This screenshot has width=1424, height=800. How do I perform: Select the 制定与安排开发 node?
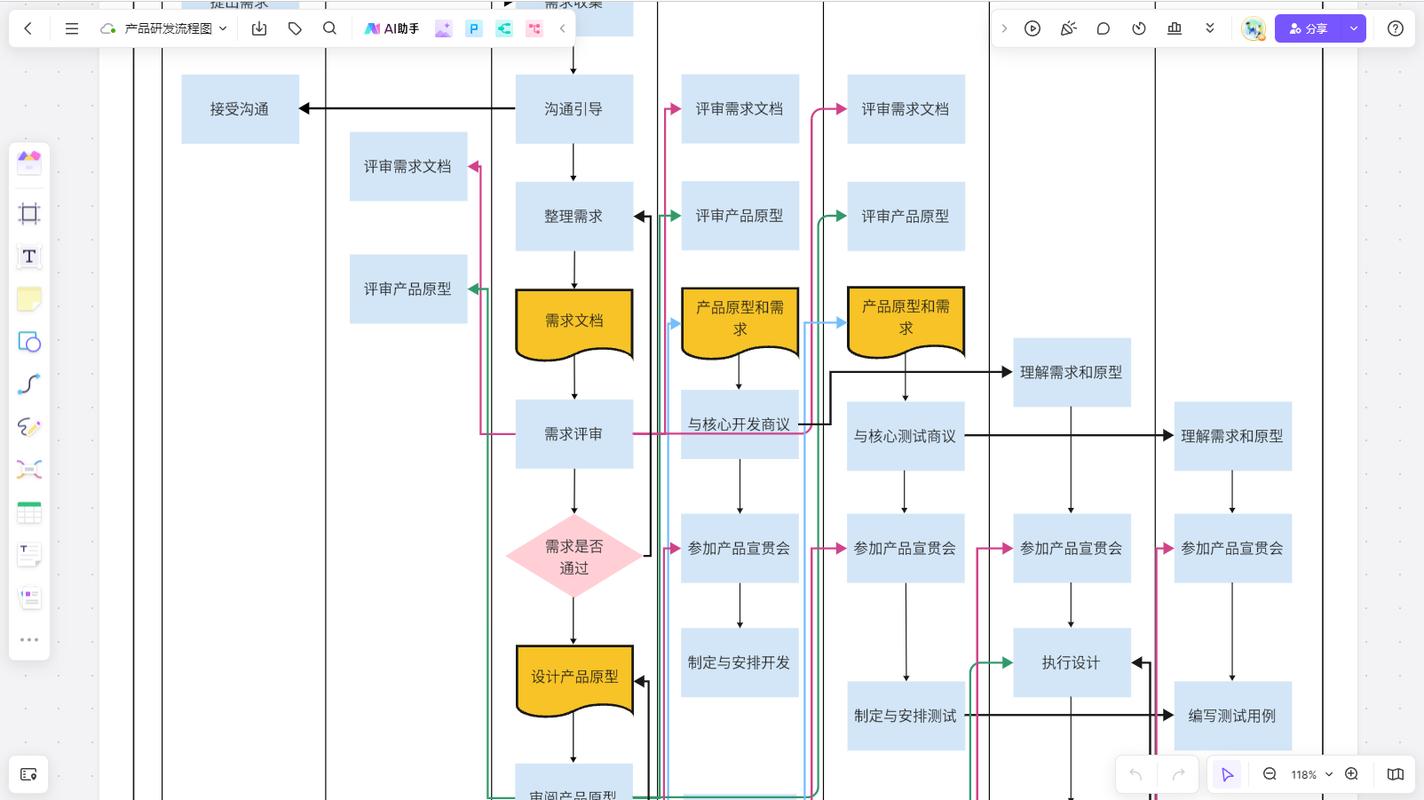tap(740, 662)
